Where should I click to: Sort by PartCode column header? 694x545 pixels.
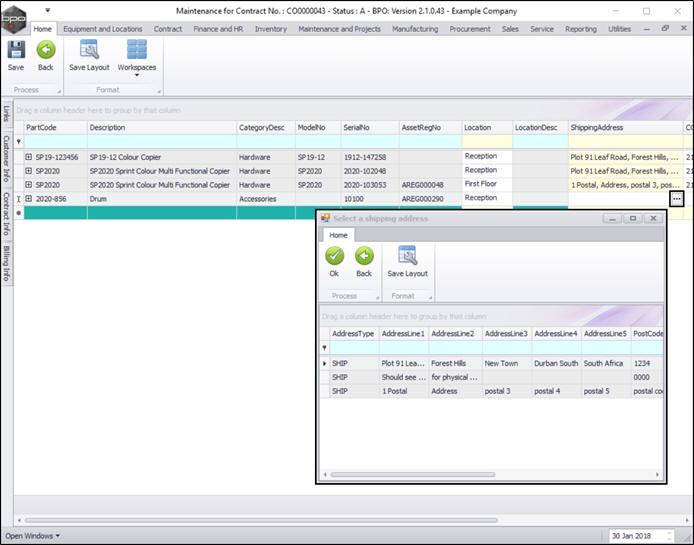coord(55,128)
